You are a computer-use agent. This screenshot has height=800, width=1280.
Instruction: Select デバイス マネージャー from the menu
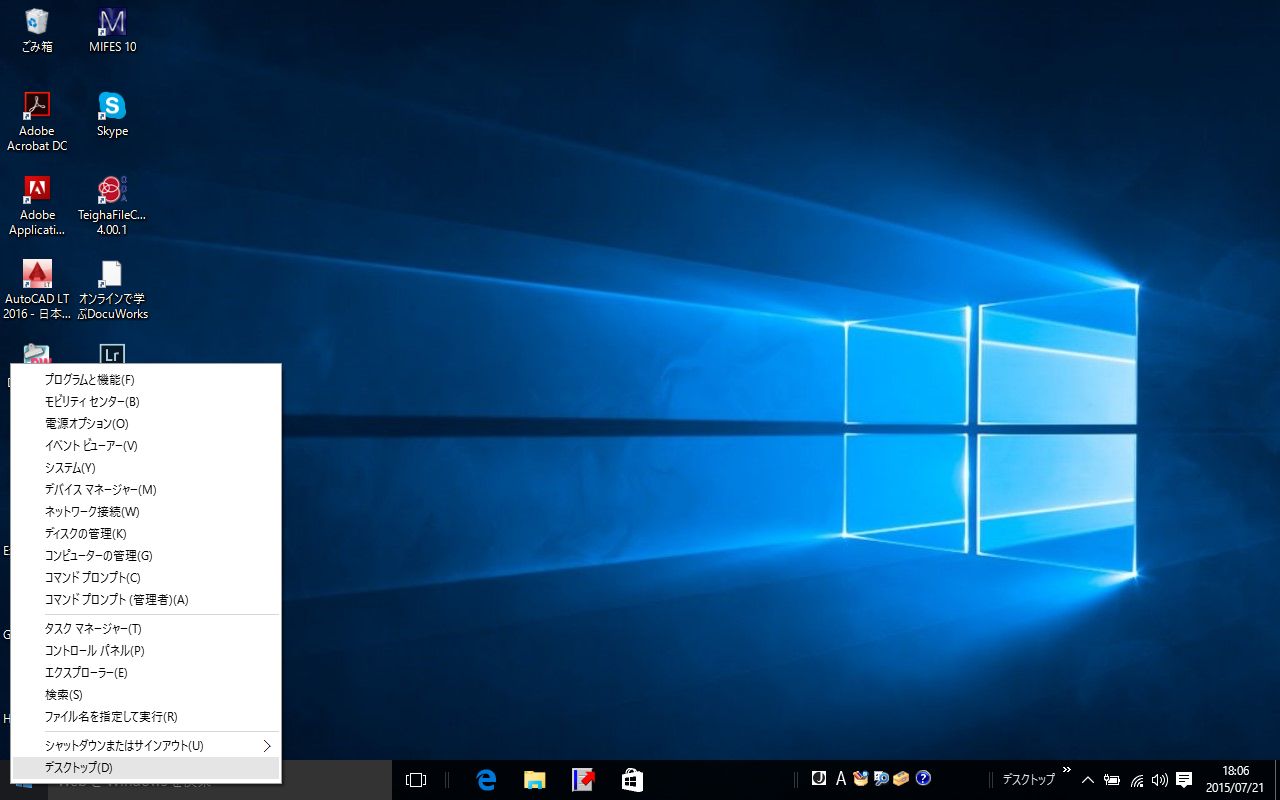(x=100, y=490)
